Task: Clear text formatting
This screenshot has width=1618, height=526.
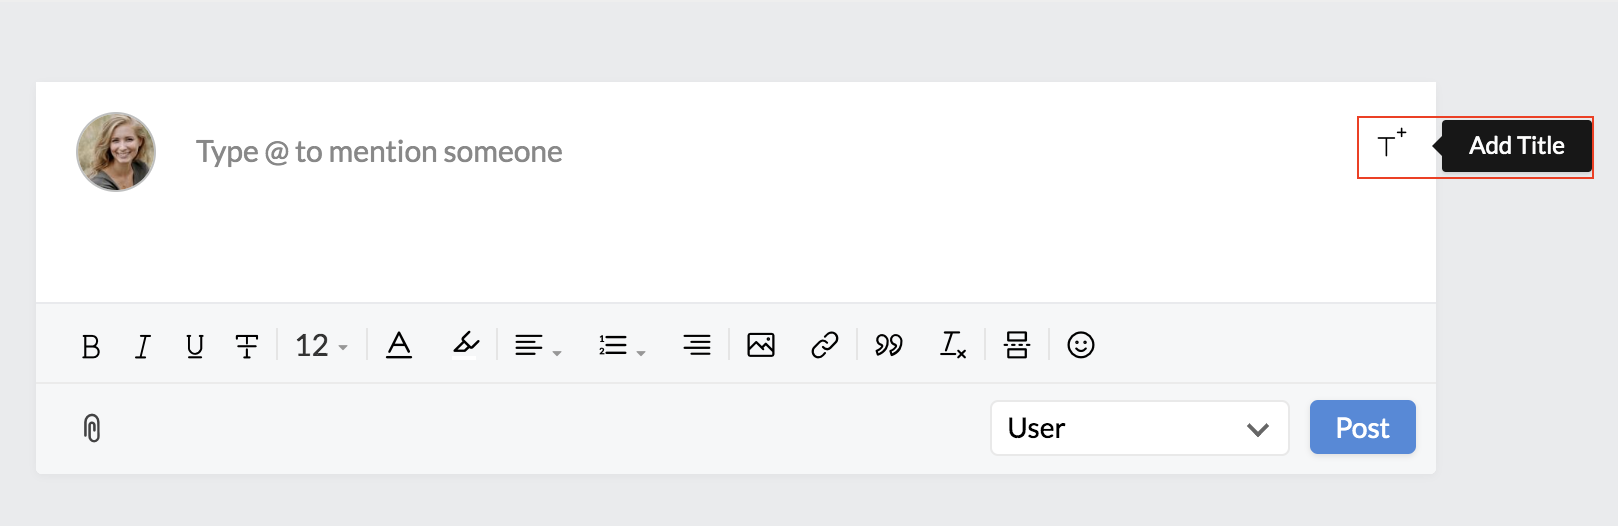Action: (x=953, y=345)
